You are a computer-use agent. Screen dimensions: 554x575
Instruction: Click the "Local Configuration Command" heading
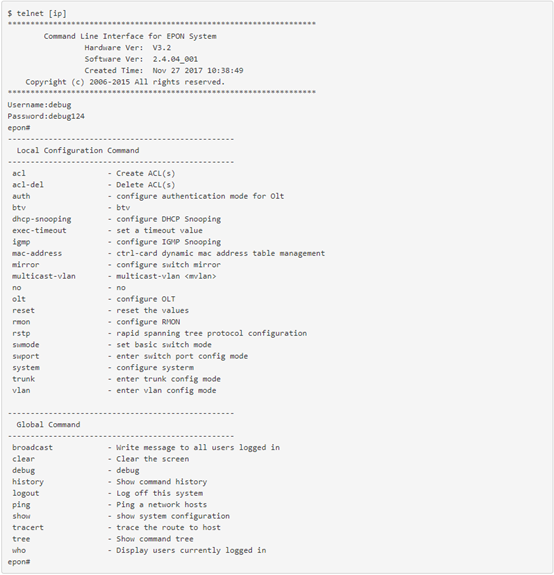click(x=78, y=150)
